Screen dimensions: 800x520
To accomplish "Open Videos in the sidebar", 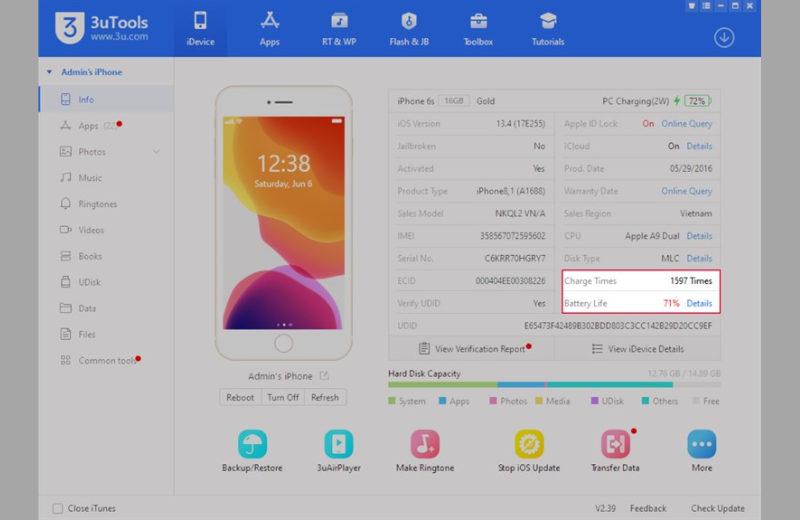I will (106, 230).
